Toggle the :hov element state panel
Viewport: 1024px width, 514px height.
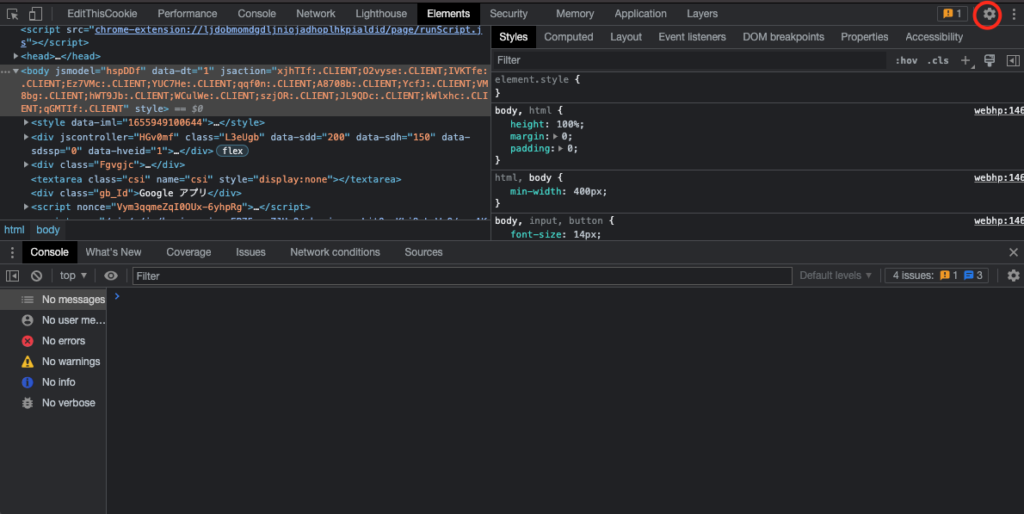pyautogui.click(x=906, y=61)
